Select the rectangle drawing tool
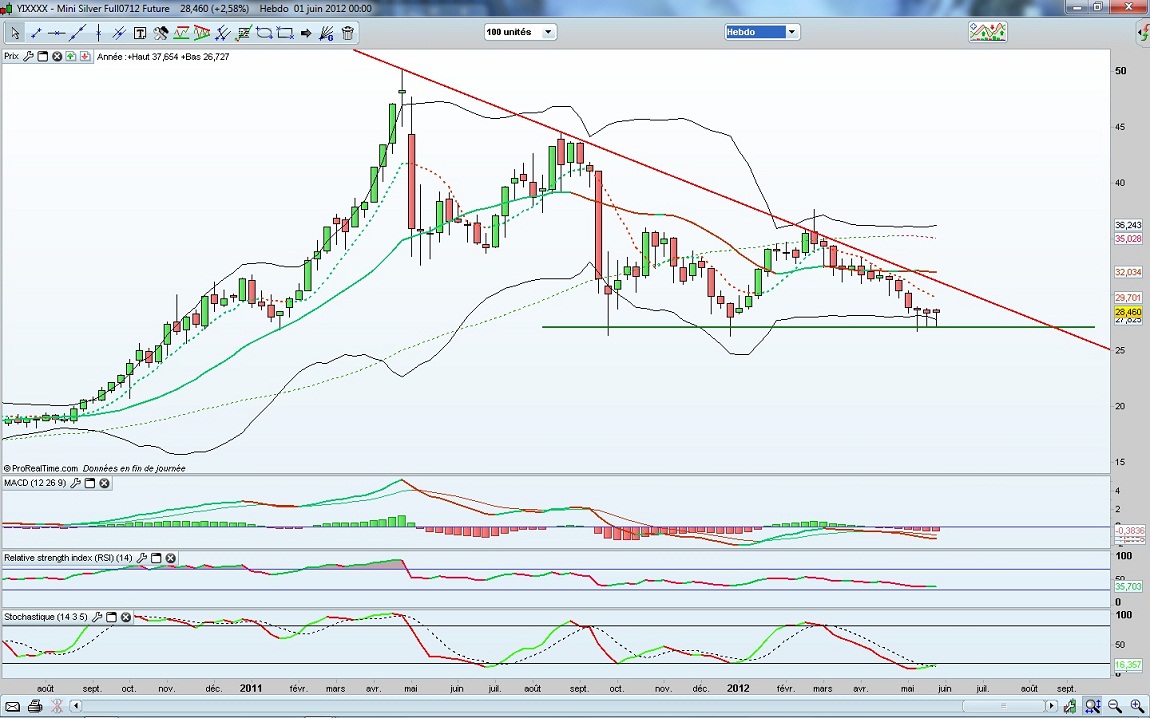The width and height of the screenshot is (1150, 718). (x=285, y=33)
